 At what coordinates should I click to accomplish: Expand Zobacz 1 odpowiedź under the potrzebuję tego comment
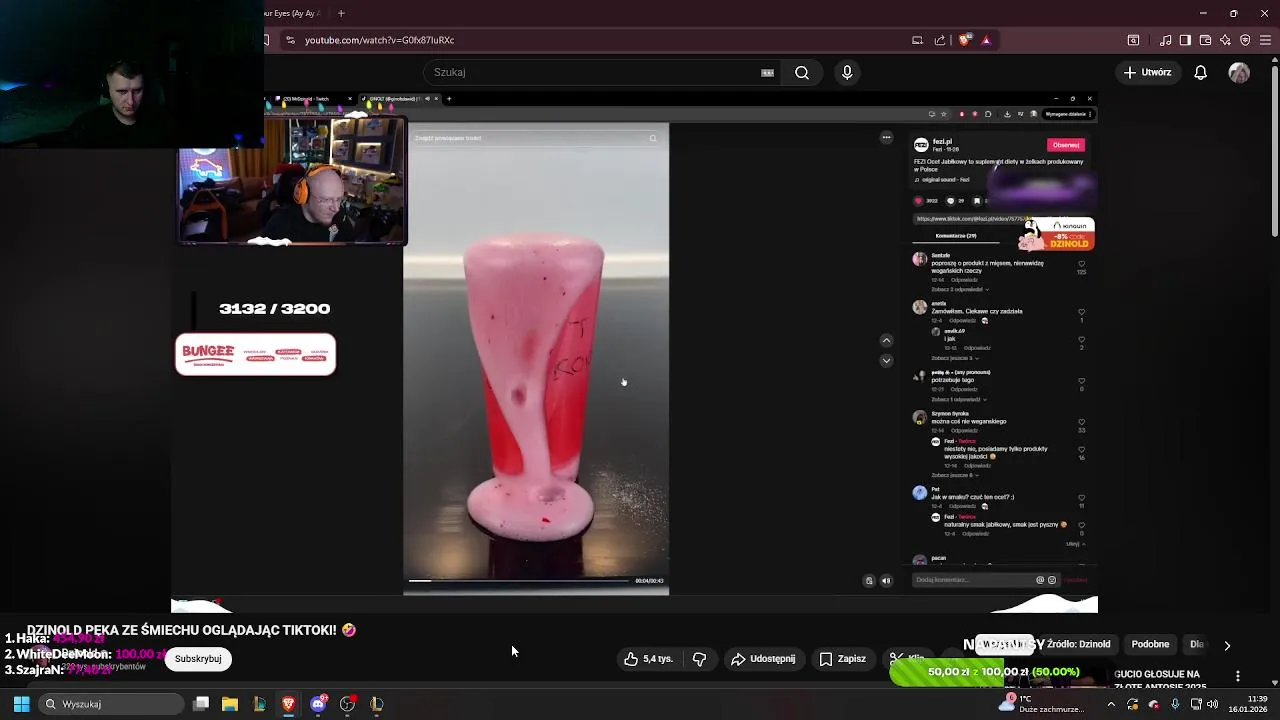(x=958, y=400)
